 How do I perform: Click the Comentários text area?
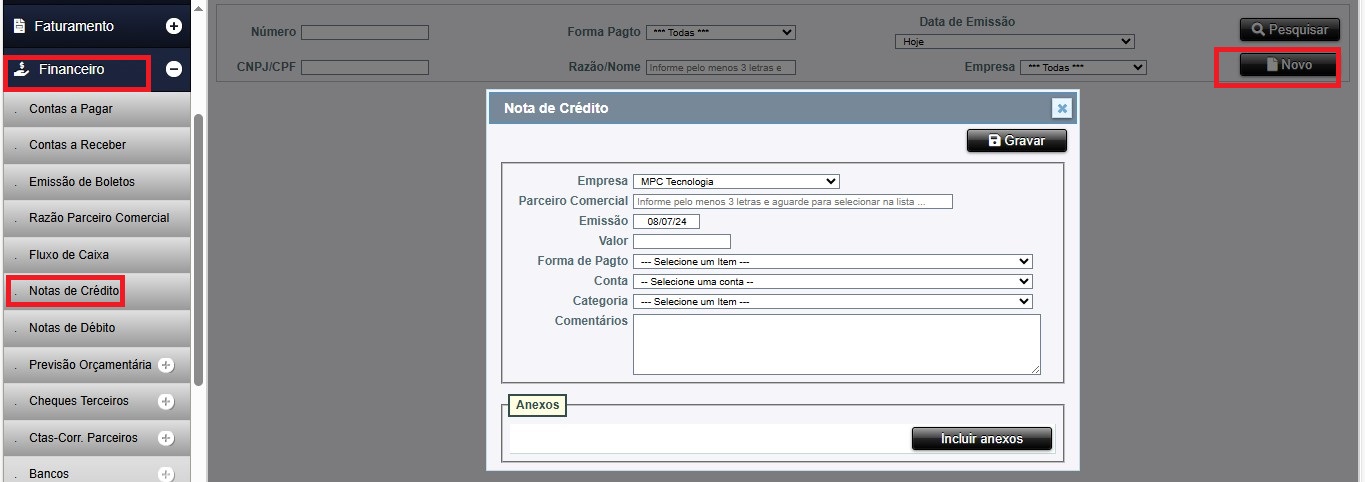coord(837,345)
